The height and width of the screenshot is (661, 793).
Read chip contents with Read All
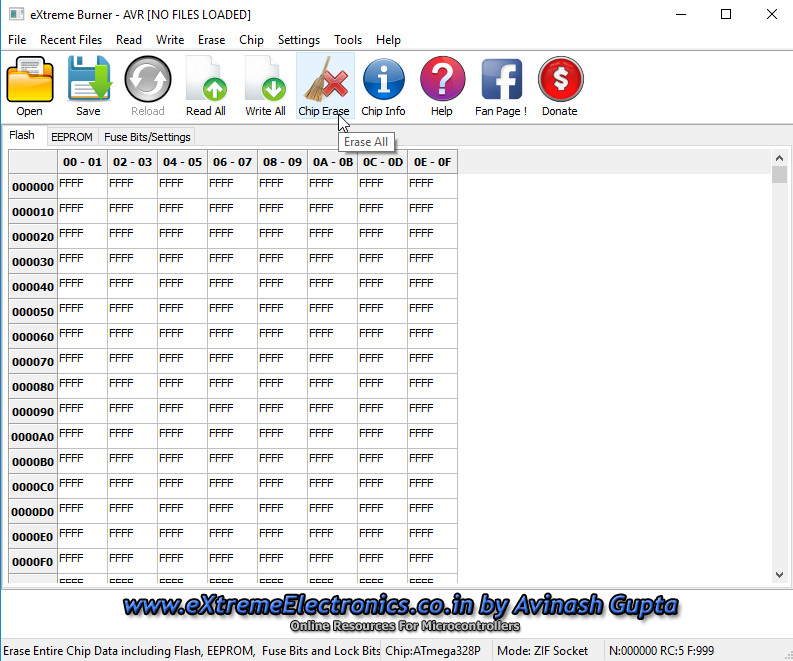coord(206,86)
